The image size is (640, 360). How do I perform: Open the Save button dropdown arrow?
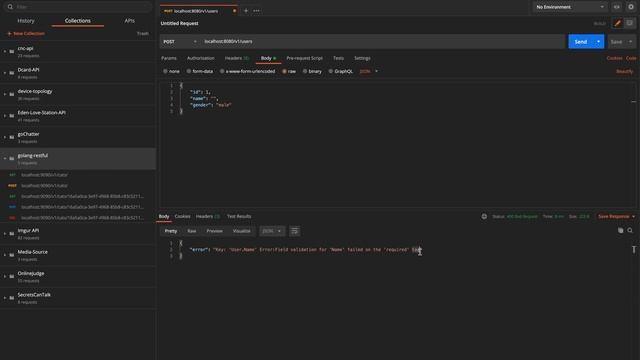click(631, 42)
